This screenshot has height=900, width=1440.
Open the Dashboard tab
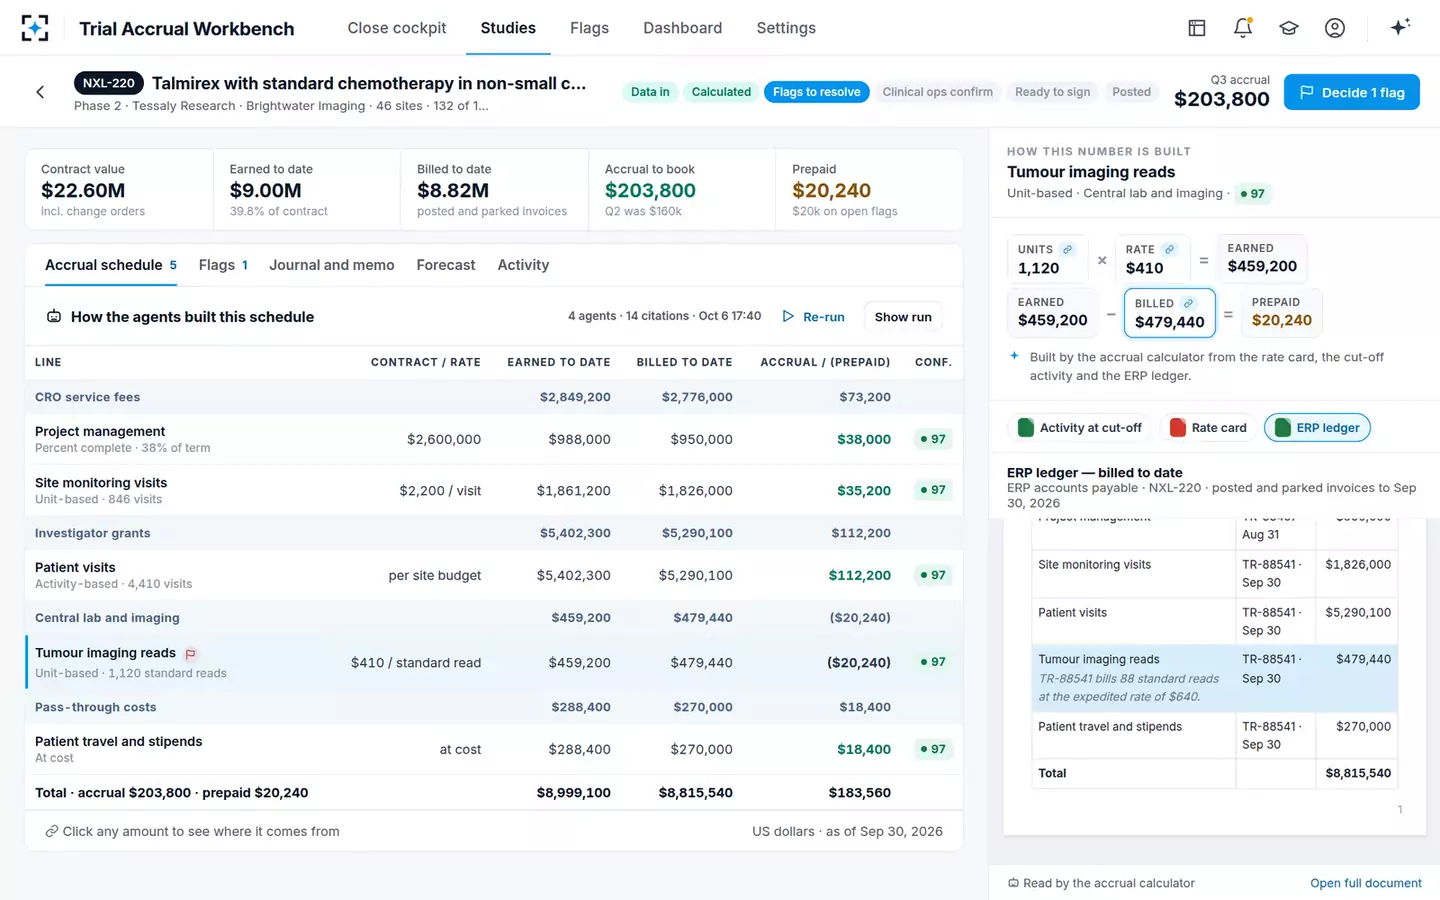coord(682,28)
